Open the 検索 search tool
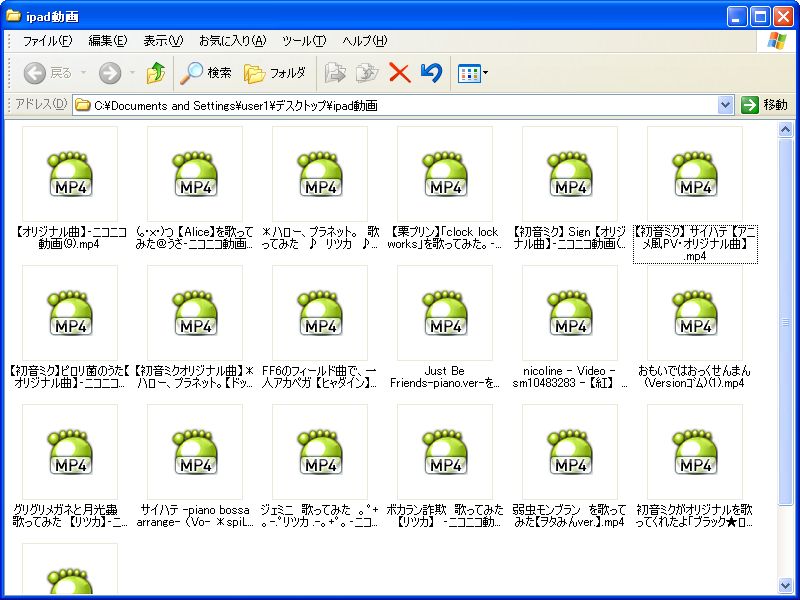 coord(206,73)
